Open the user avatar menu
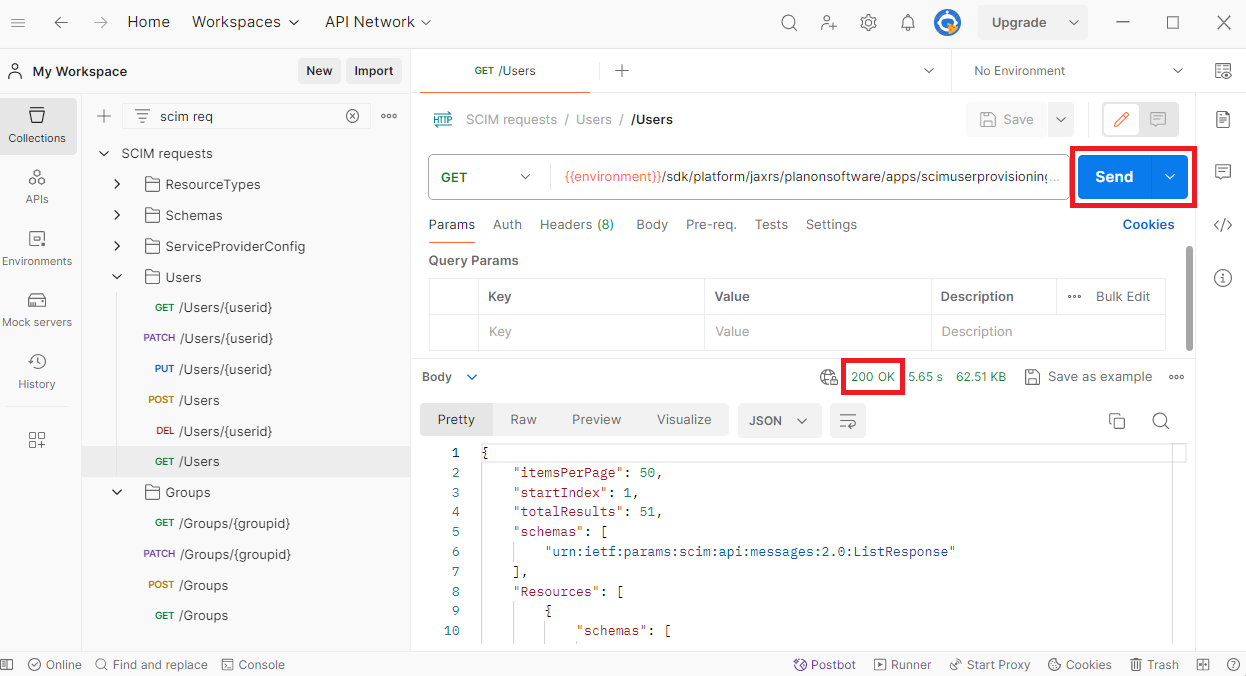The width and height of the screenshot is (1246, 676). click(947, 22)
